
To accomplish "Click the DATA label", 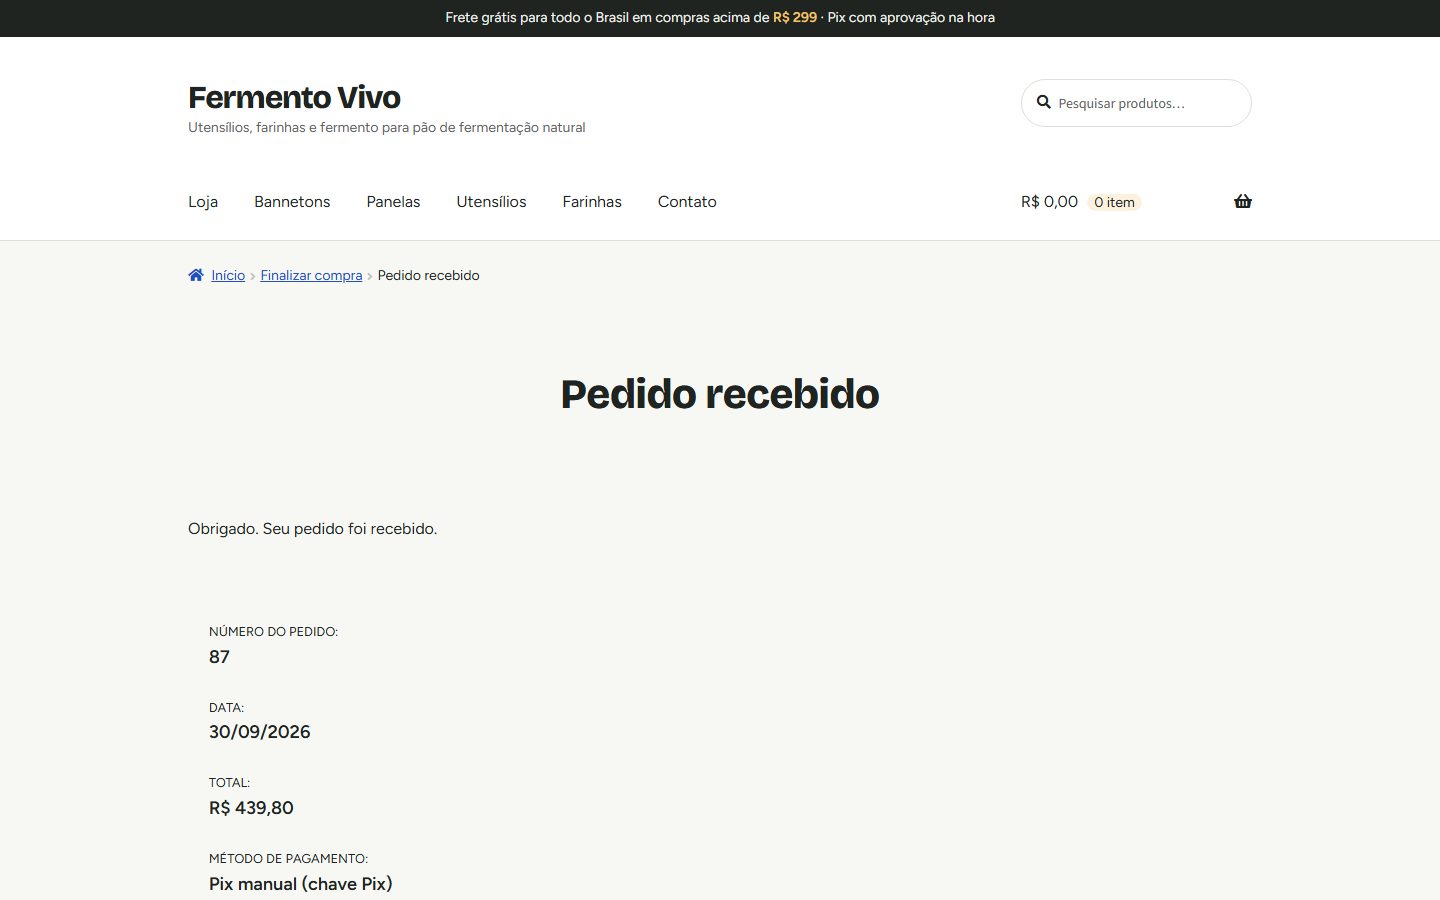I will click(x=226, y=708).
